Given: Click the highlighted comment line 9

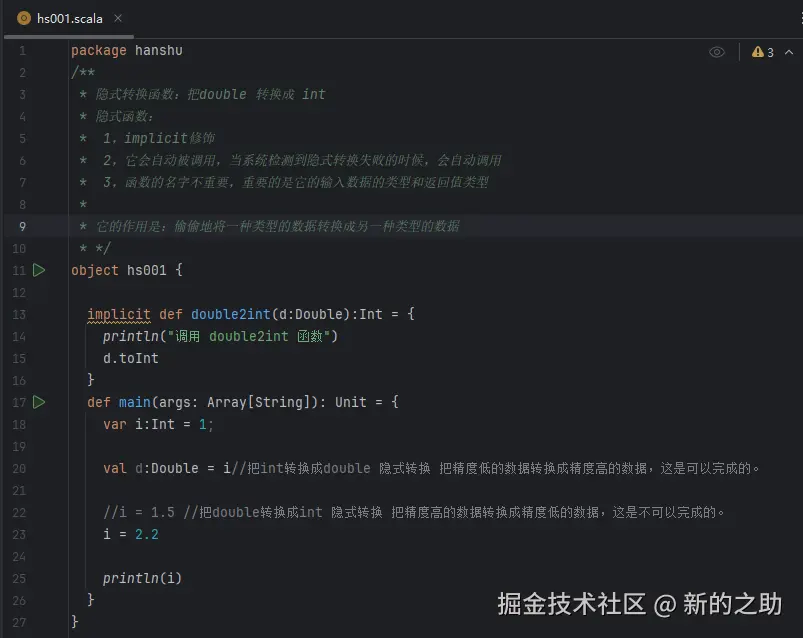Looking at the screenshot, I should coord(270,225).
